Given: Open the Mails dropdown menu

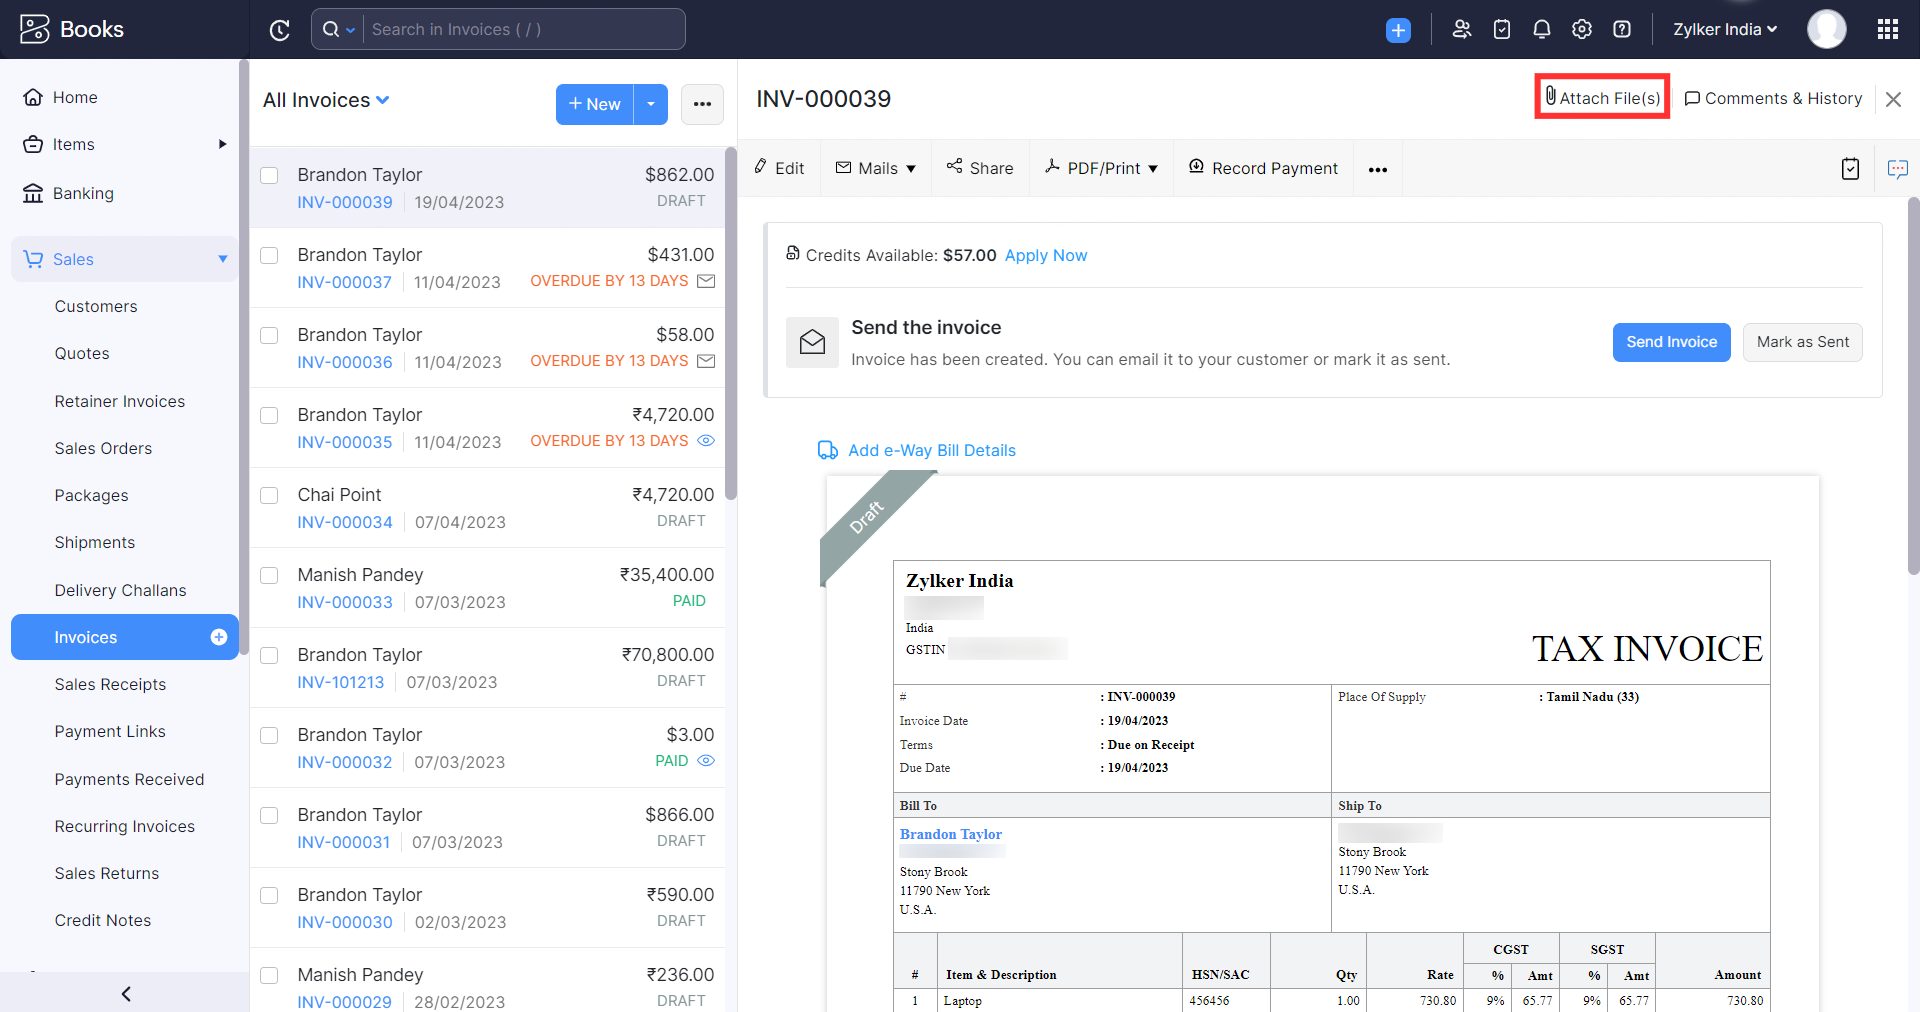Looking at the screenshot, I should pos(876,168).
